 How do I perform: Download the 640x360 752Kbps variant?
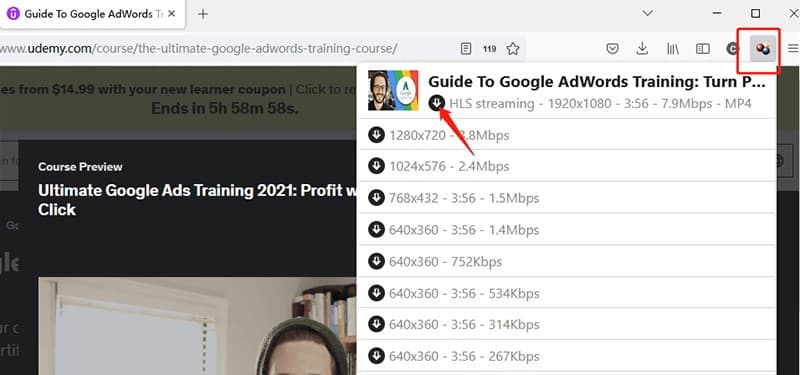click(376, 262)
